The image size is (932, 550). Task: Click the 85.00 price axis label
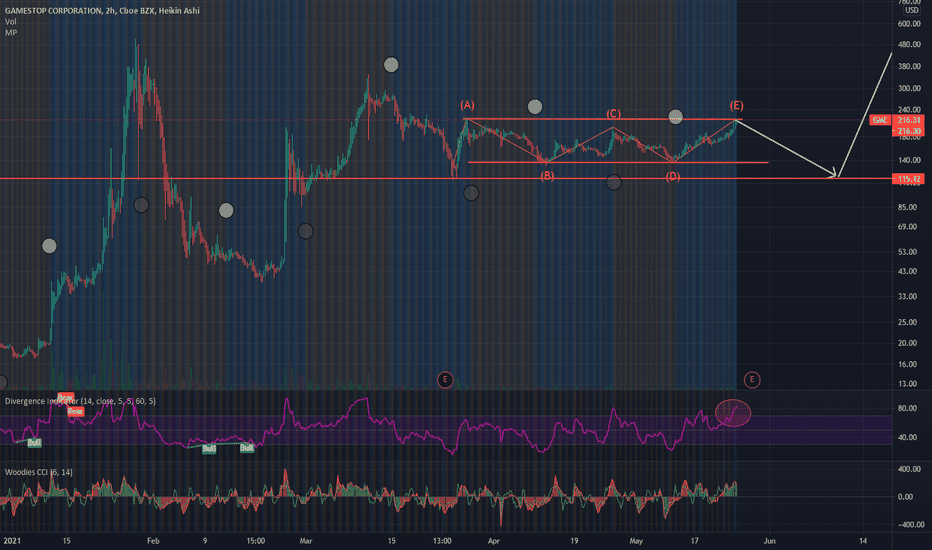point(907,207)
